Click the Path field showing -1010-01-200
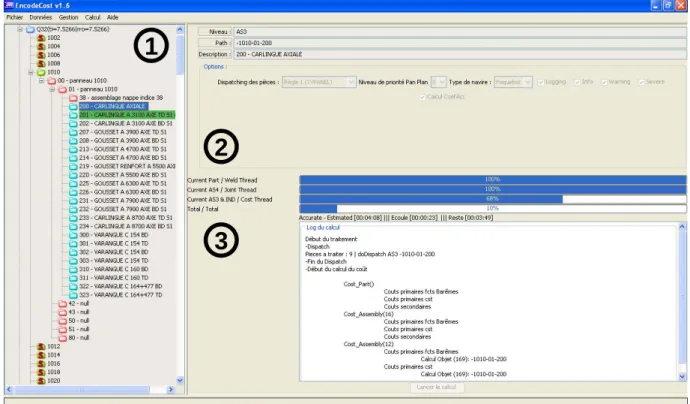 point(460,43)
